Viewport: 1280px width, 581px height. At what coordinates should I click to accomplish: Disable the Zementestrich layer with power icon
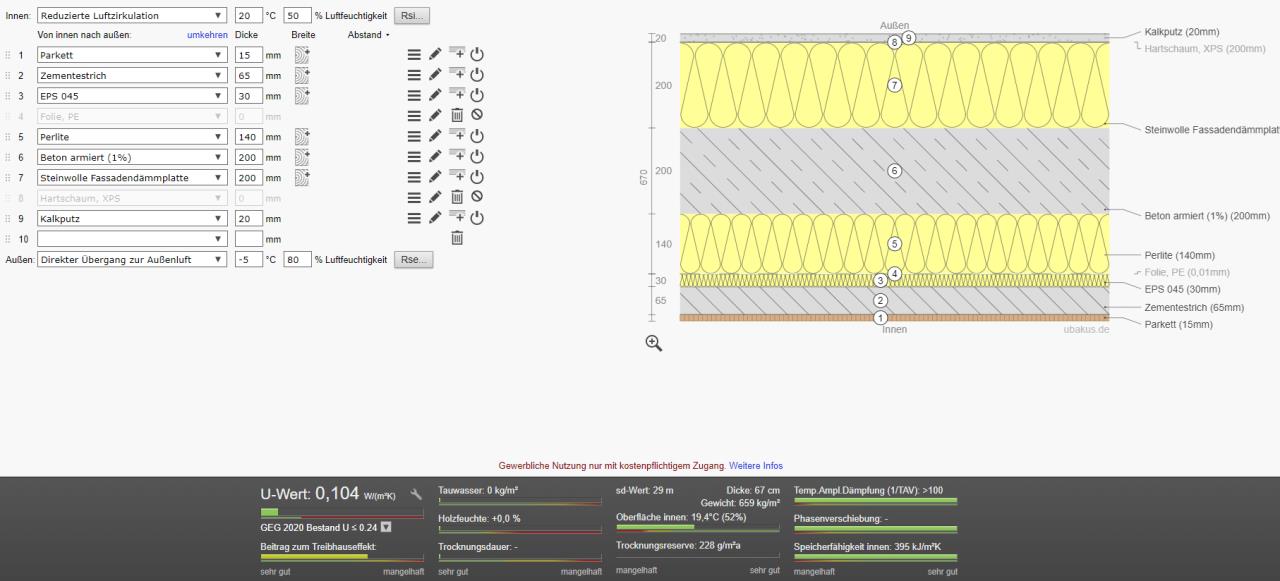[x=477, y=75]
